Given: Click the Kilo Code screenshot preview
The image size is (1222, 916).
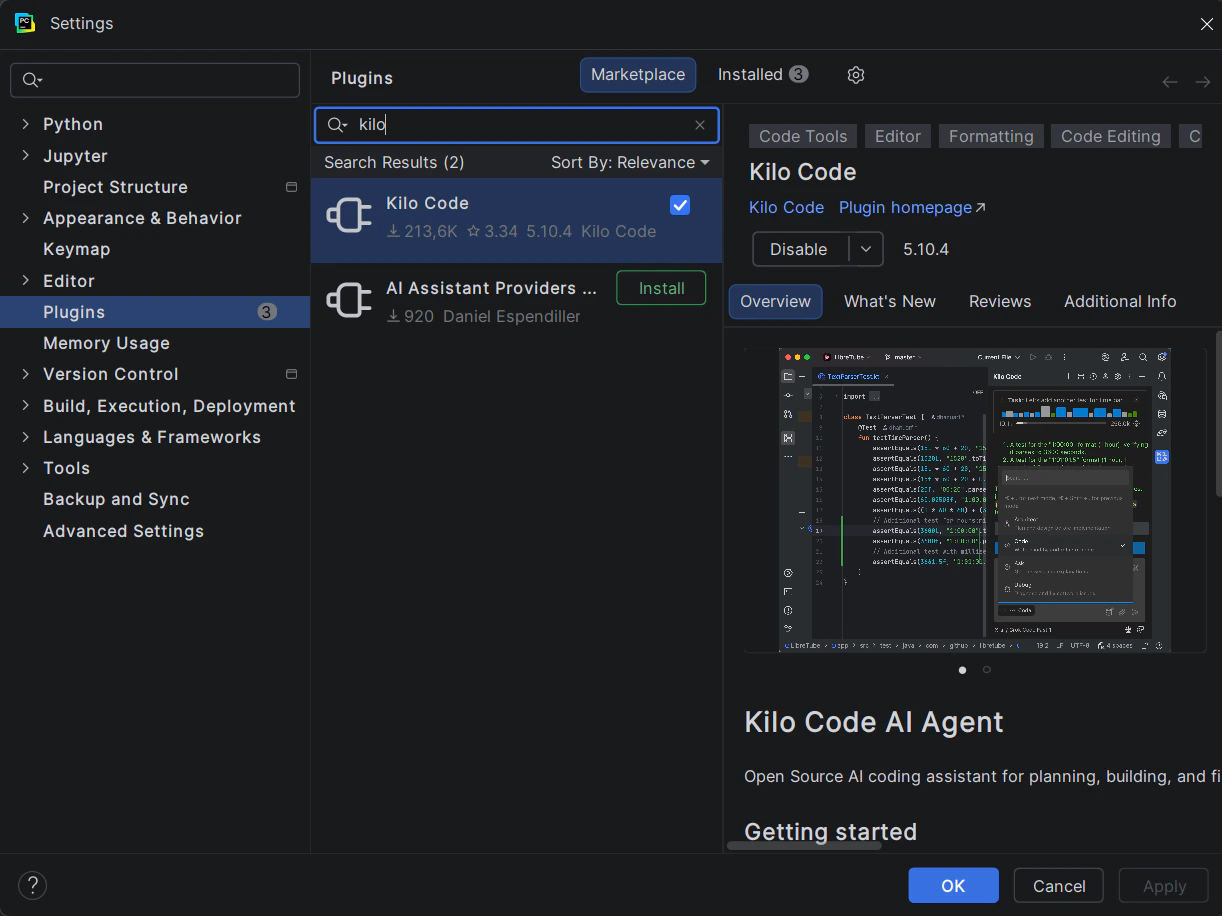Looking at the screenshot, I should (970, 497).
